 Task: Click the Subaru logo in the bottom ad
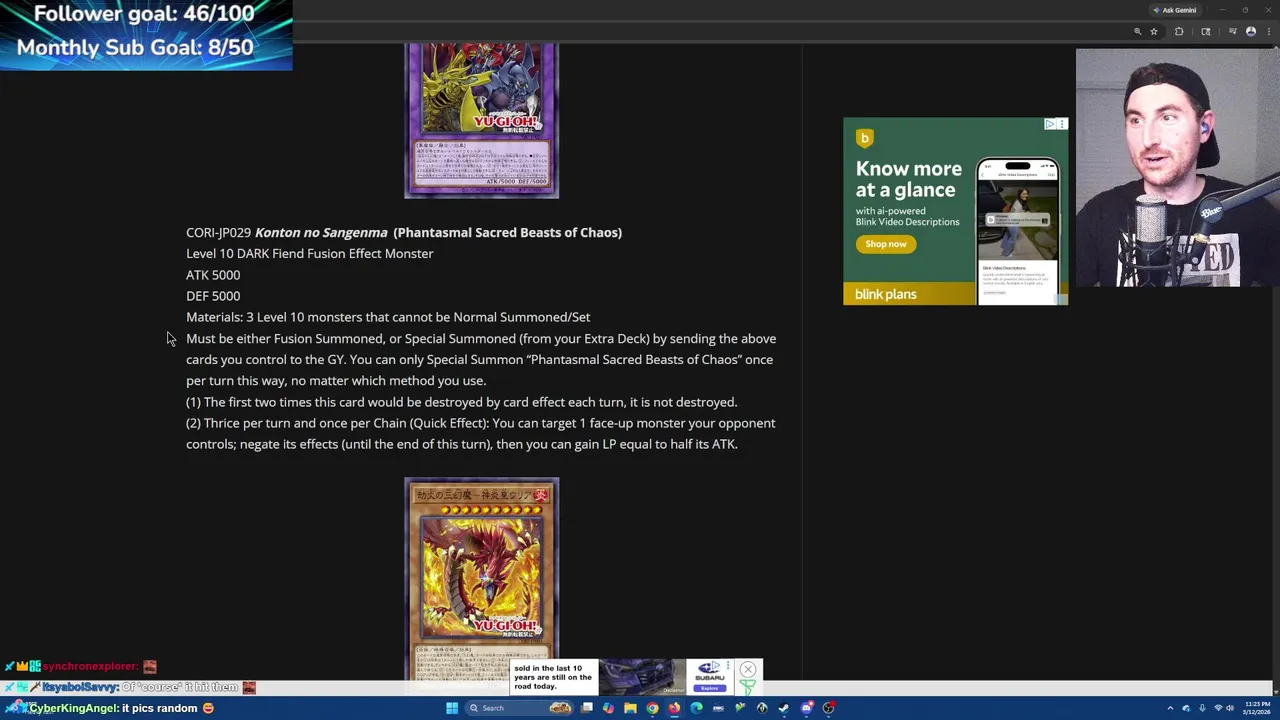click(x=709, y=670)
